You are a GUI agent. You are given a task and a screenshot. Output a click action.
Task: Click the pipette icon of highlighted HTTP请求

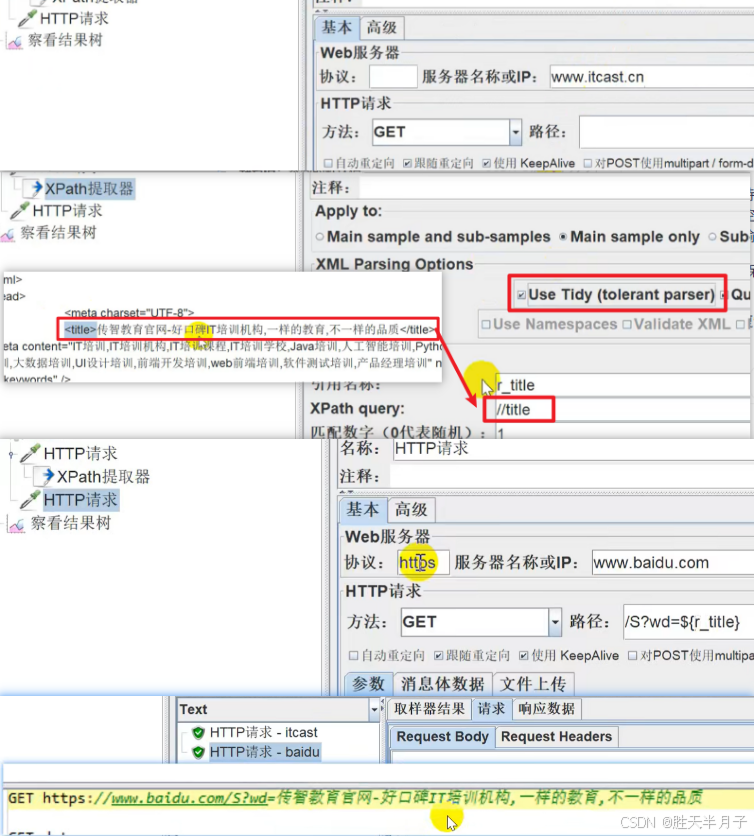pos(30,500)
